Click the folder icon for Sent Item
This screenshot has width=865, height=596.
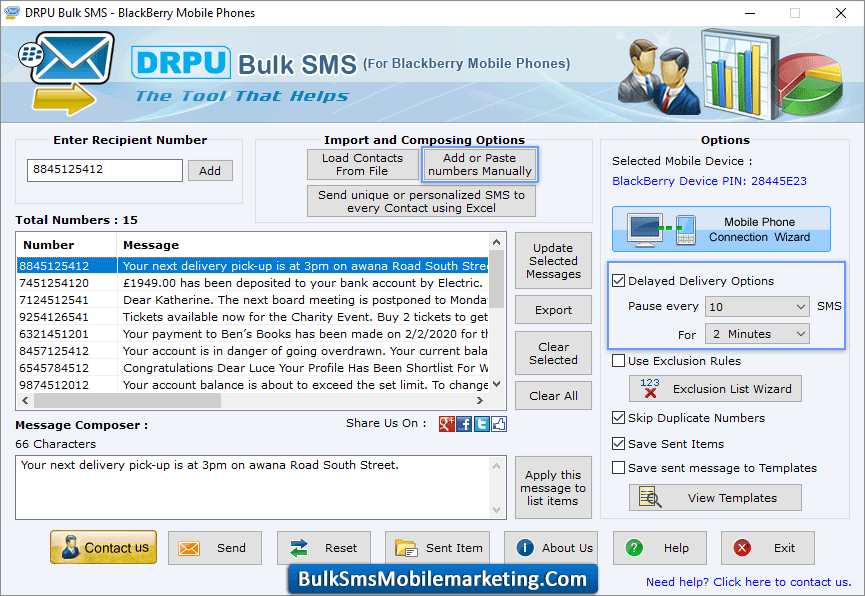tap(407, 548)
